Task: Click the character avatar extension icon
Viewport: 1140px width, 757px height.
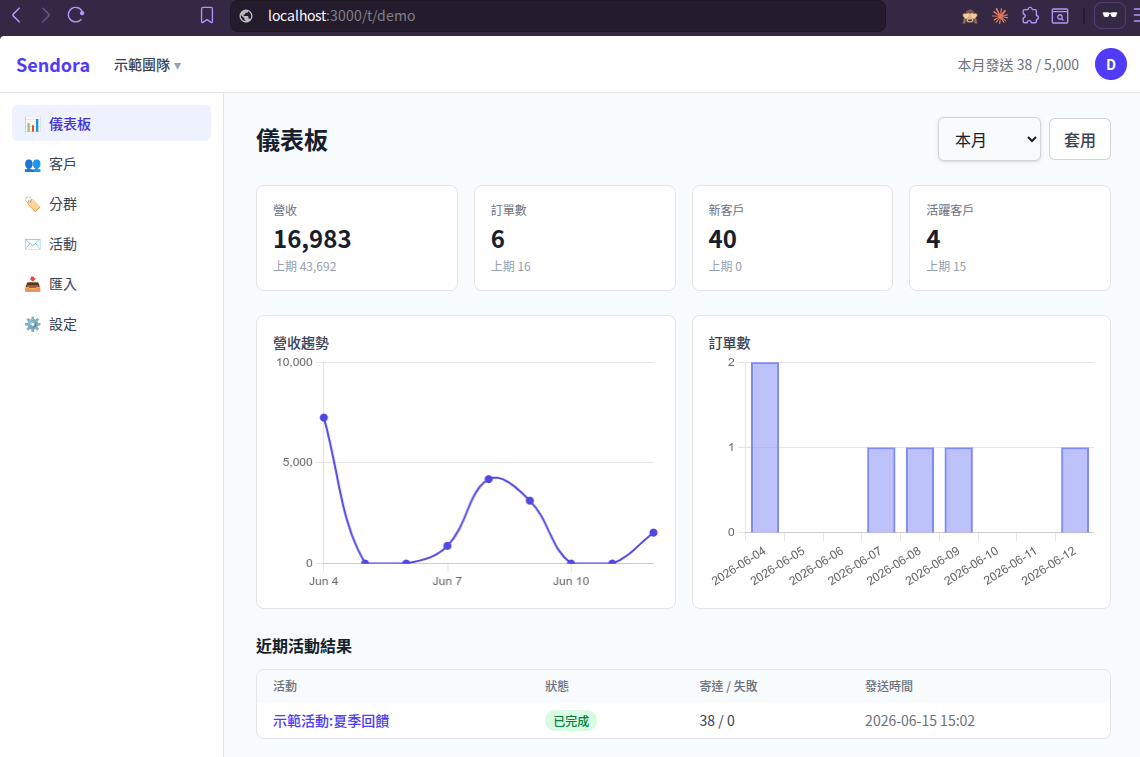Action: pyautogui.click(x=970, y=16)
